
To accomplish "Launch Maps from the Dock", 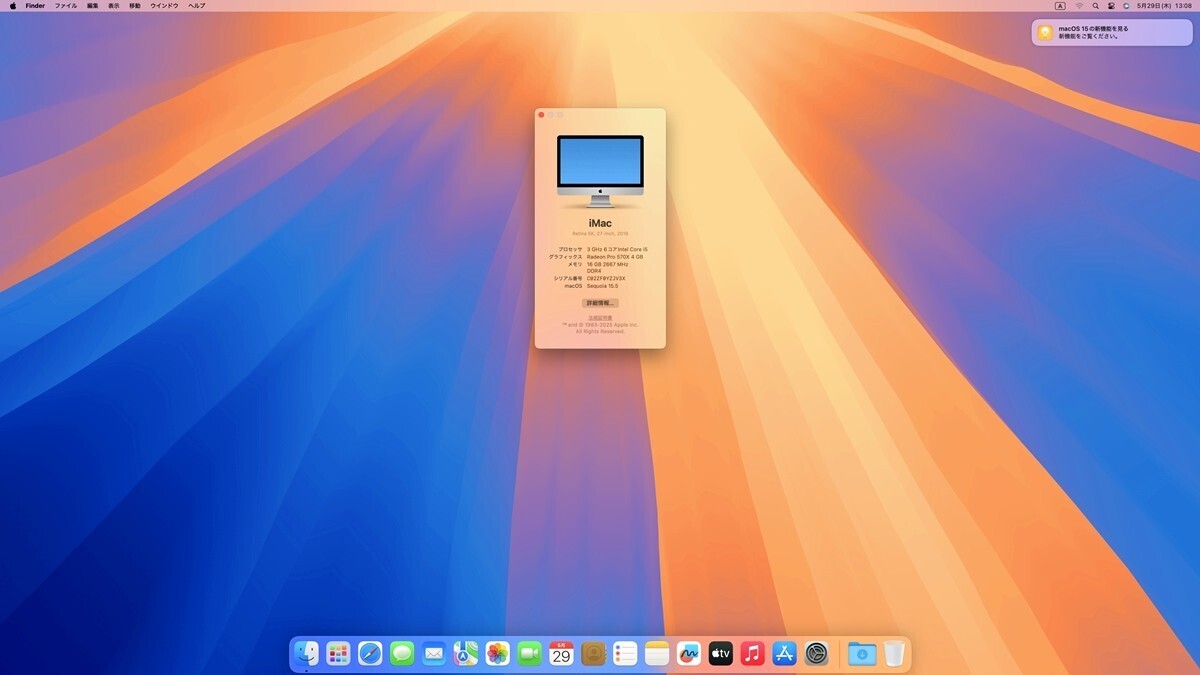I will pyautogui.click(x=466, y=654).
